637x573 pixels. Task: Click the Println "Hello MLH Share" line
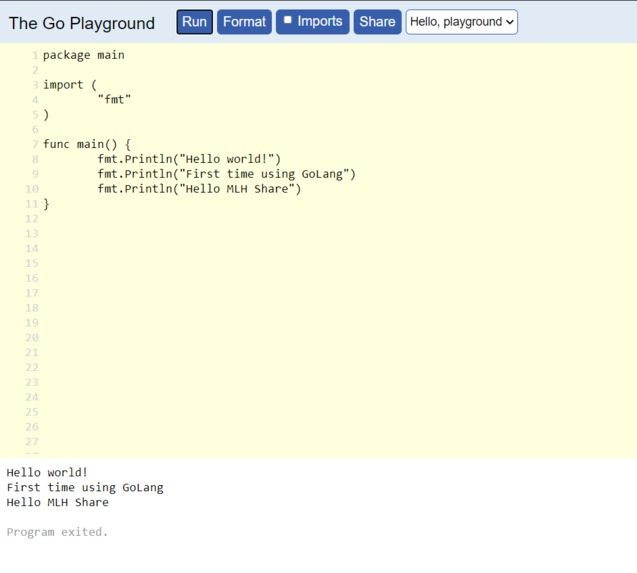point(199,189)
